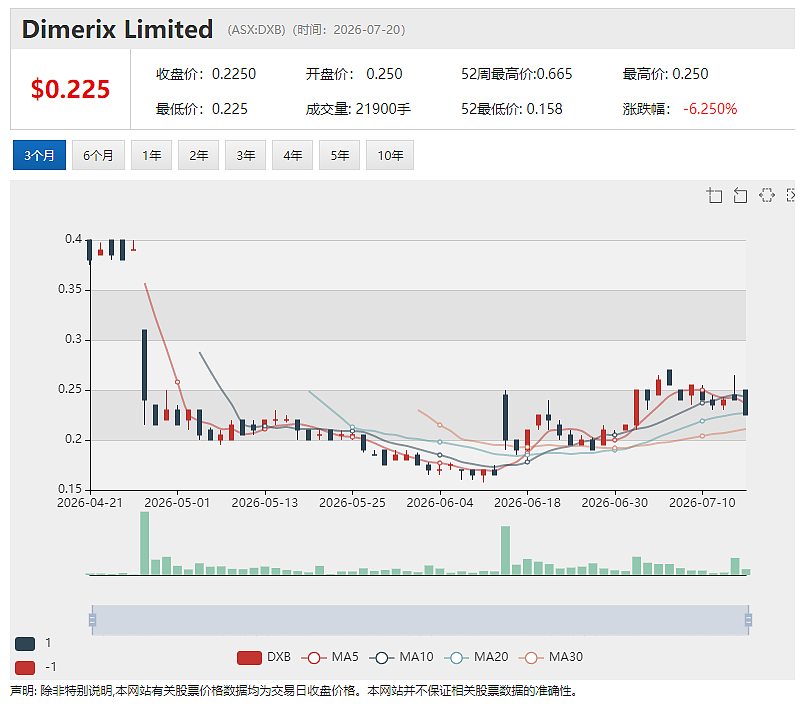Click the 开盘价: 0.250 value

(354, 74)
